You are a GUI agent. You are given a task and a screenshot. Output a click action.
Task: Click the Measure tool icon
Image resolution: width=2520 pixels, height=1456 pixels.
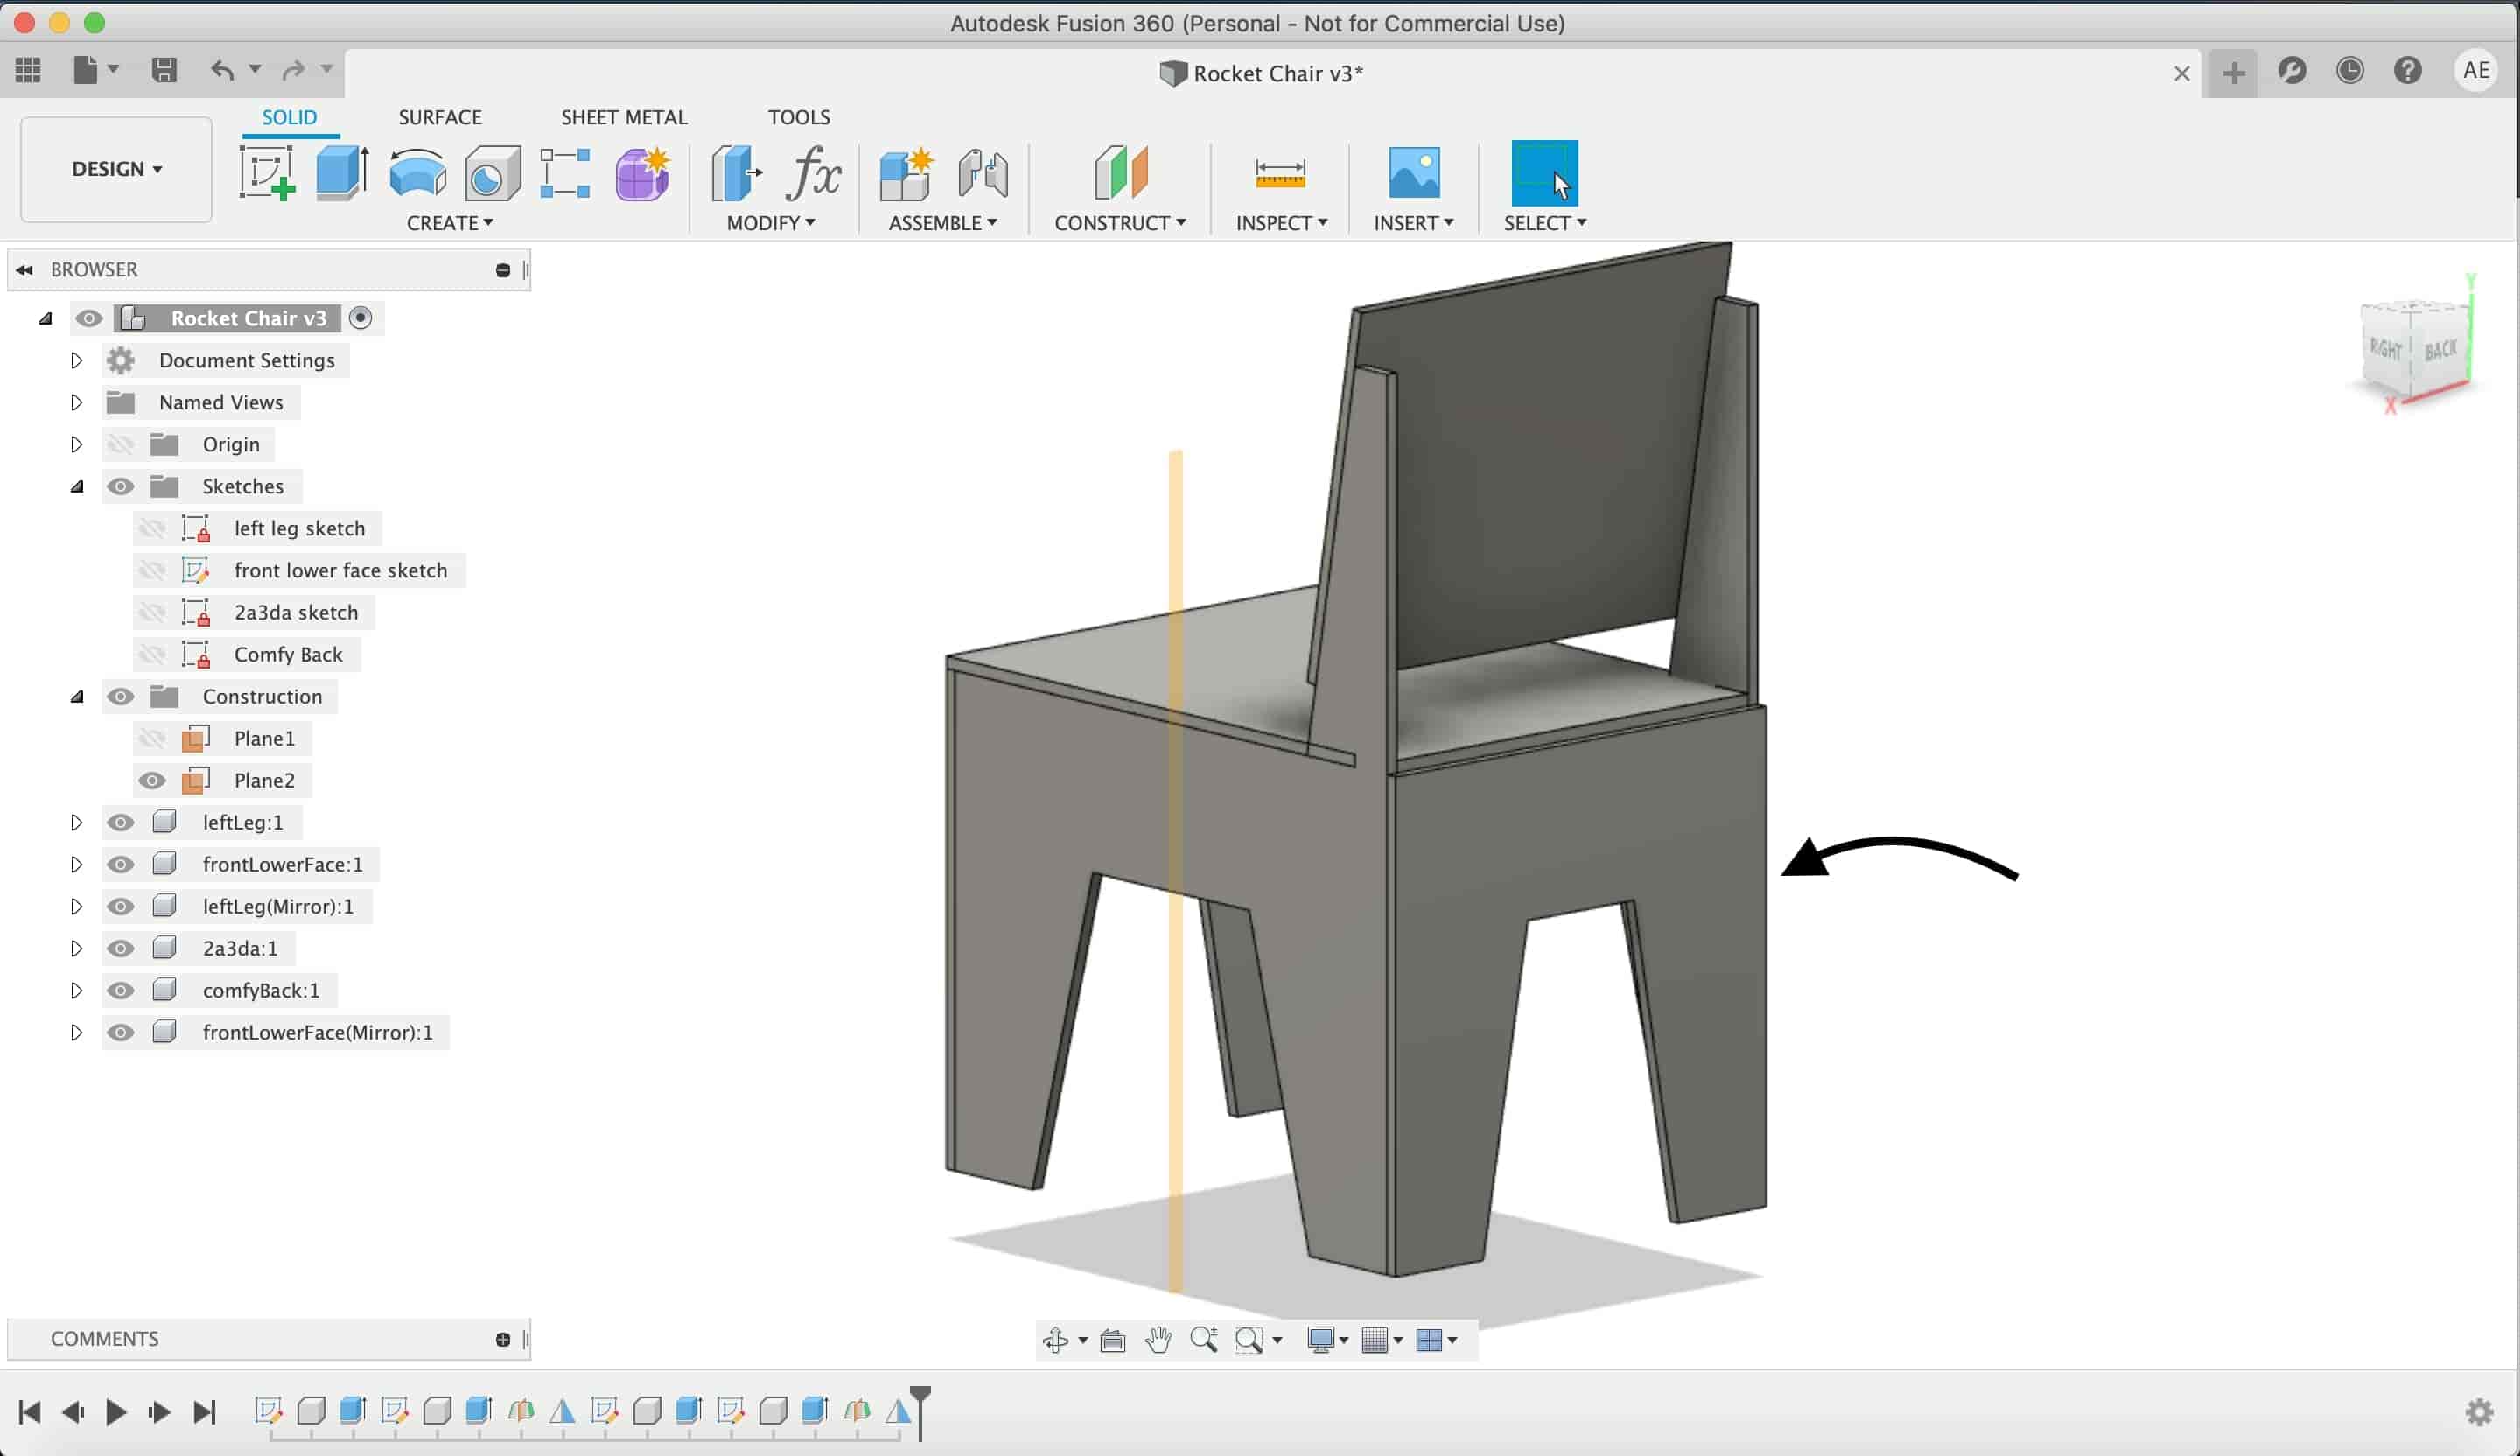(1280, 173)
